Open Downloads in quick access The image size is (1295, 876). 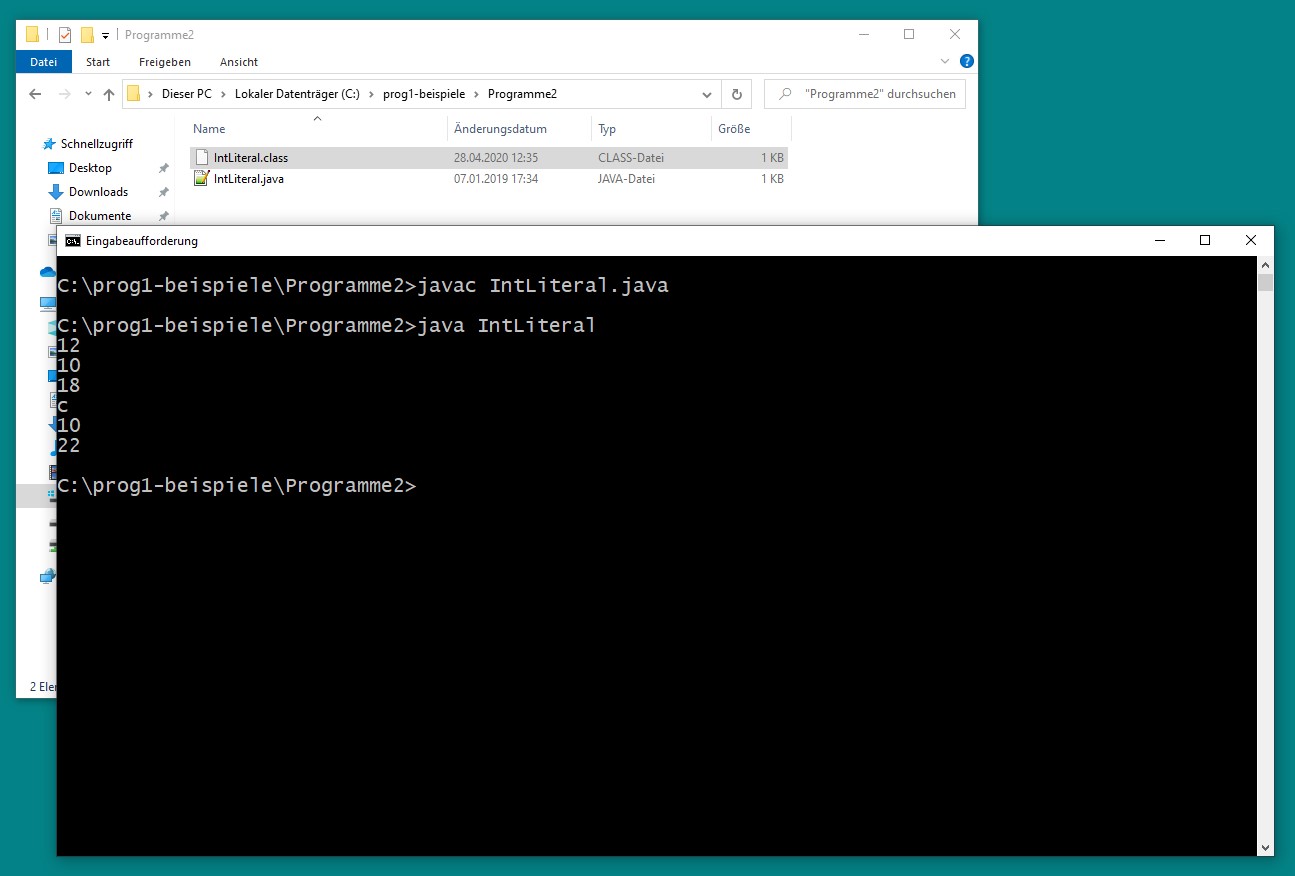tap(98, 192)
